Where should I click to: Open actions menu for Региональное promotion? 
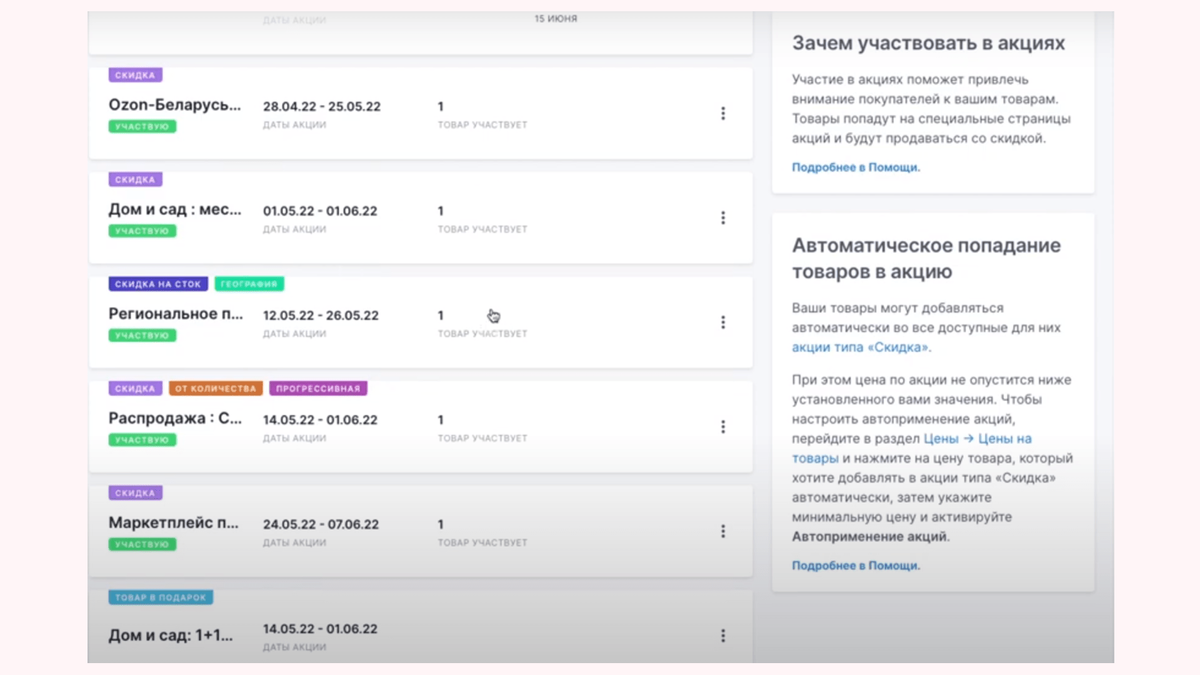pyautogui.click(x=723, y=322)
